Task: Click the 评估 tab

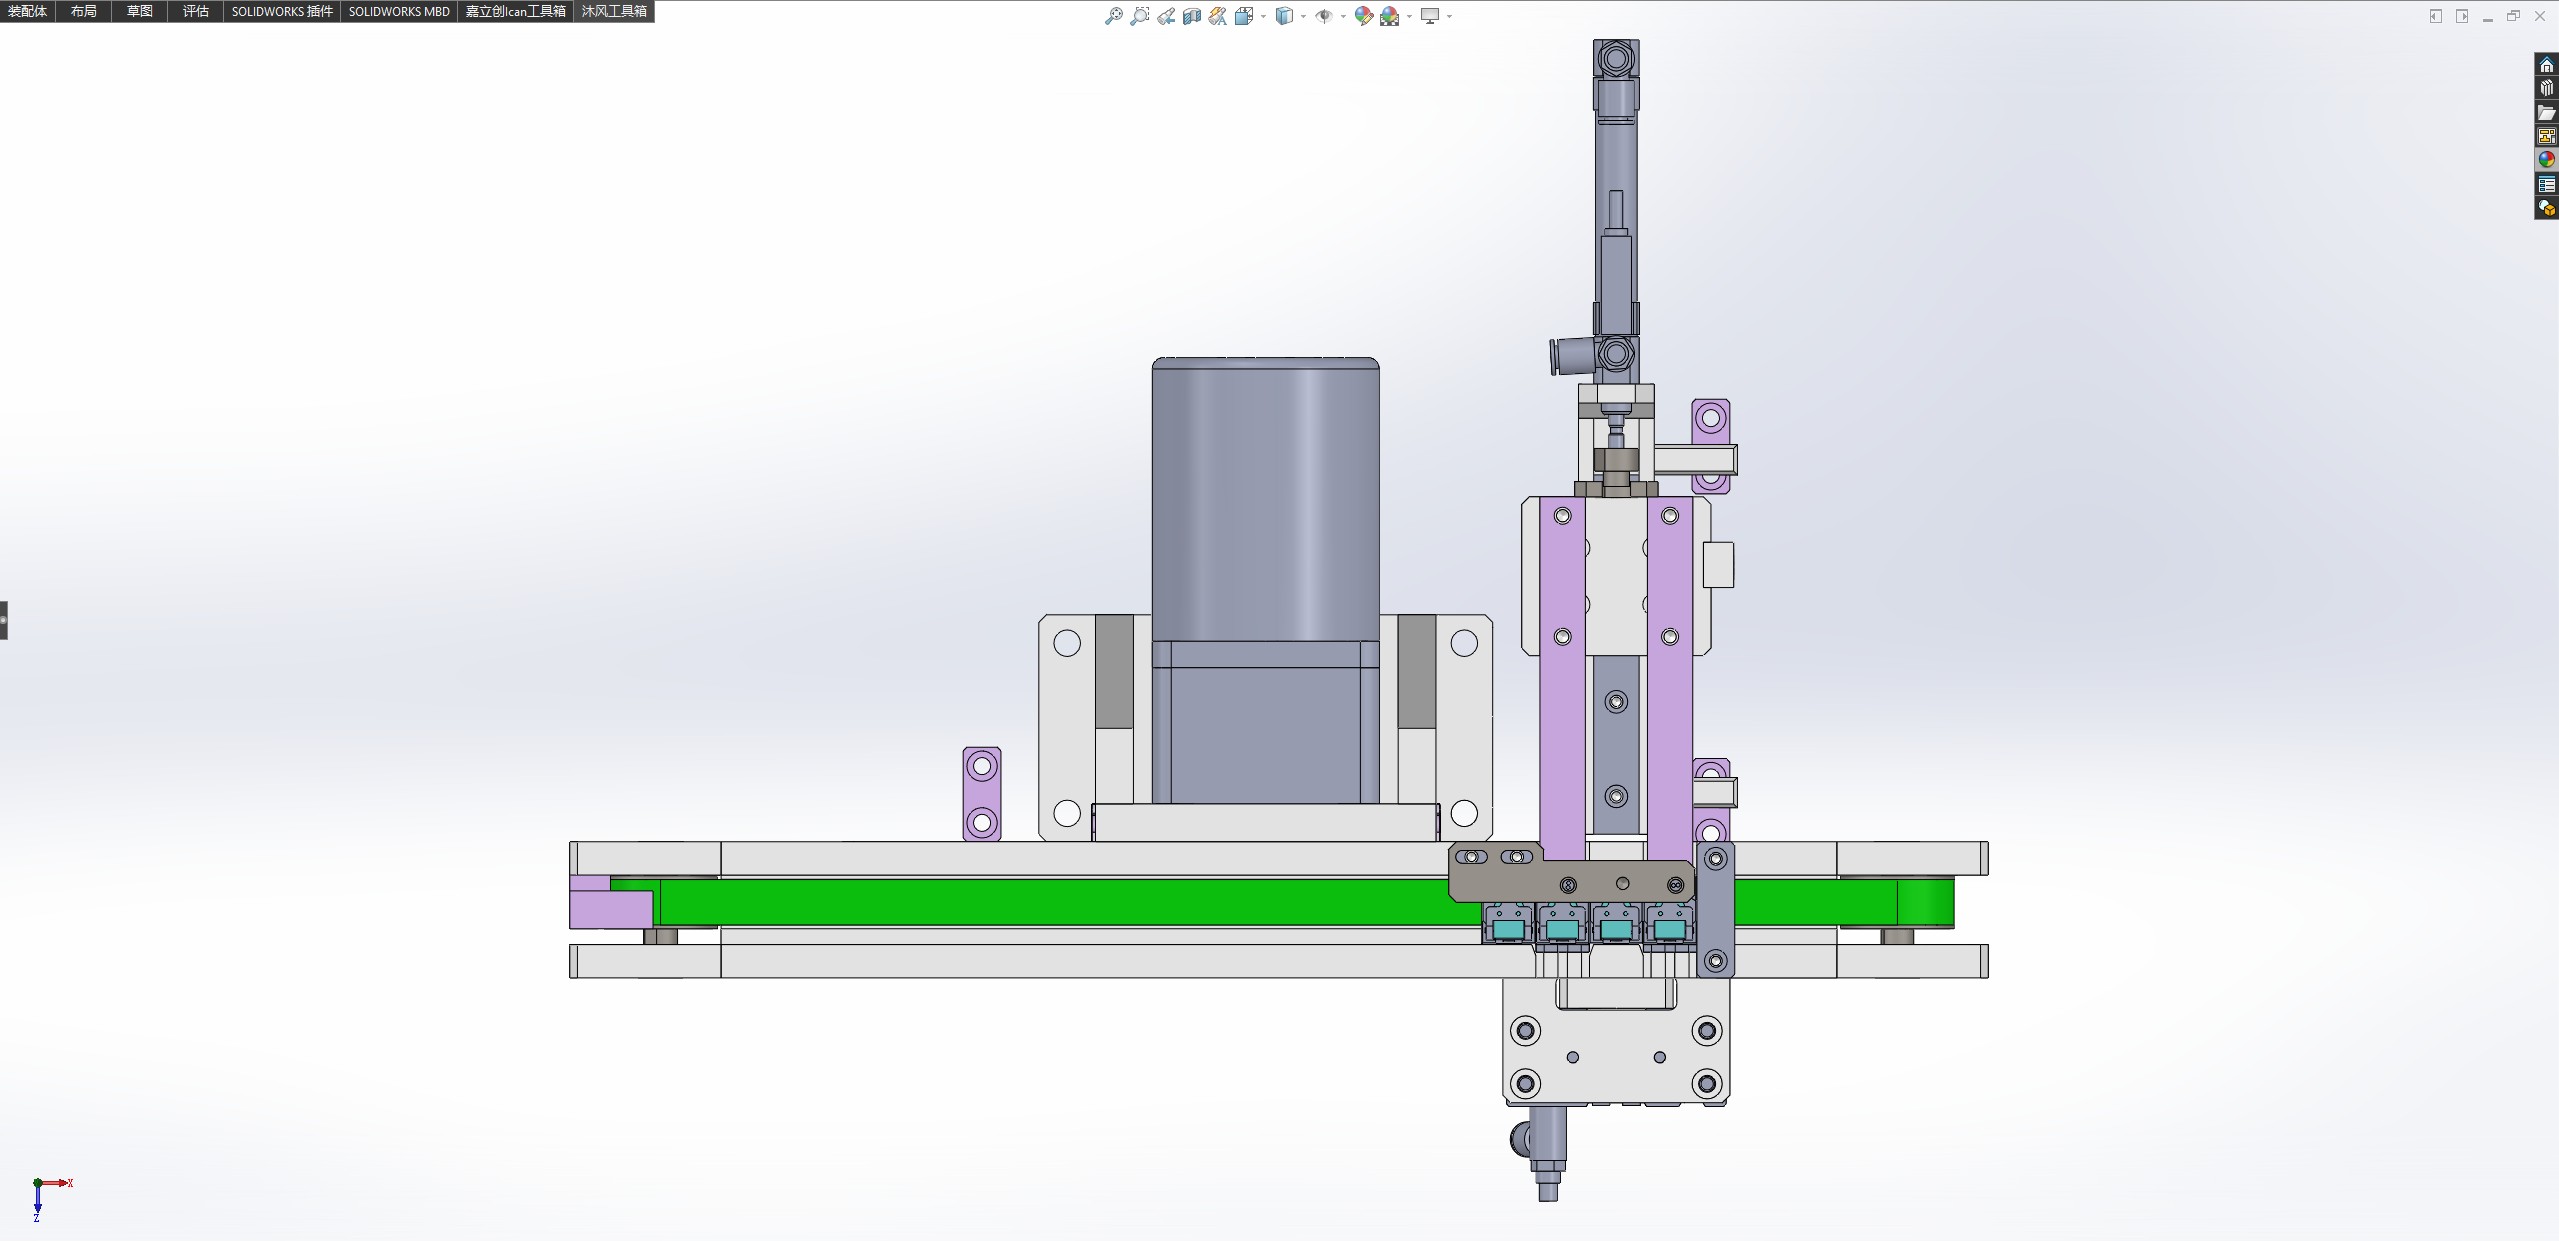Action: pos(195,11)
